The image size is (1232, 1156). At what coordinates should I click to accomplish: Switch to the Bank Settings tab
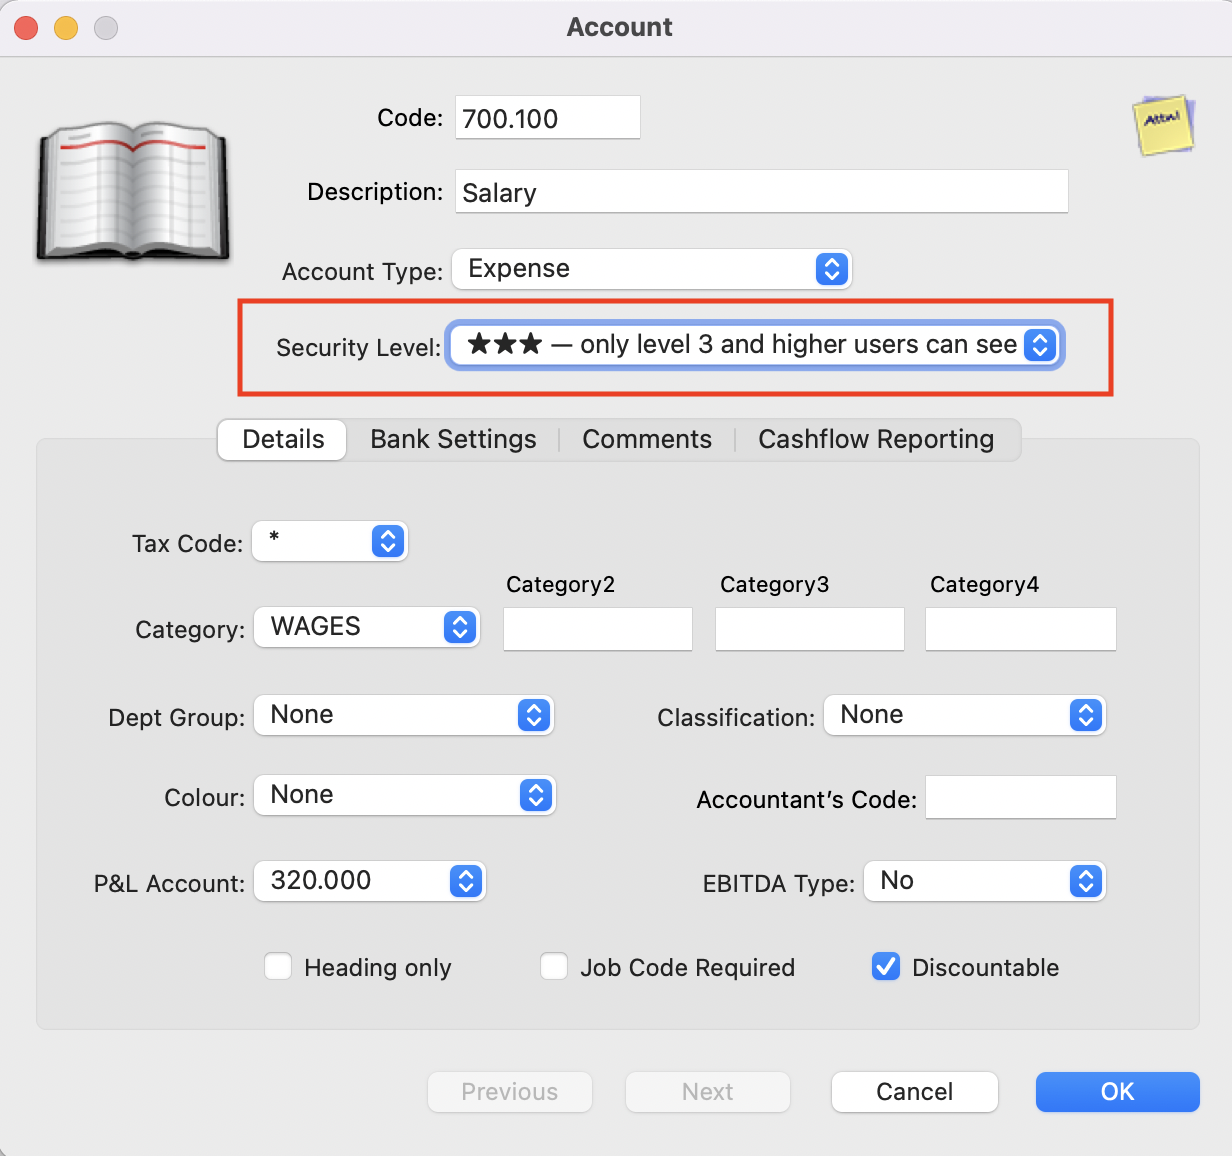pos(452,439)
